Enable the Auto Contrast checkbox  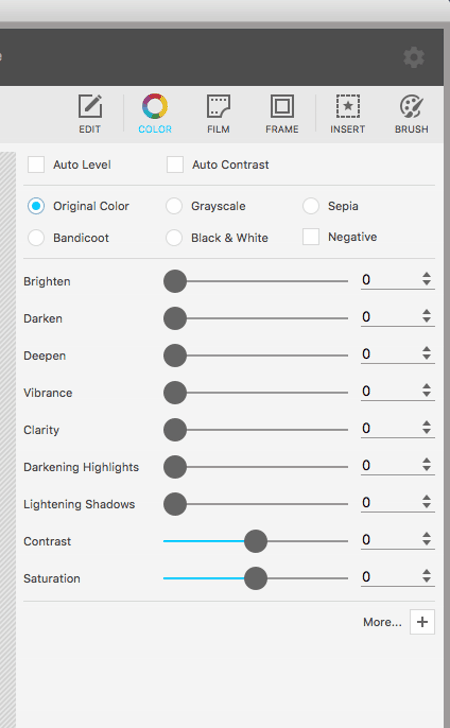175,164
